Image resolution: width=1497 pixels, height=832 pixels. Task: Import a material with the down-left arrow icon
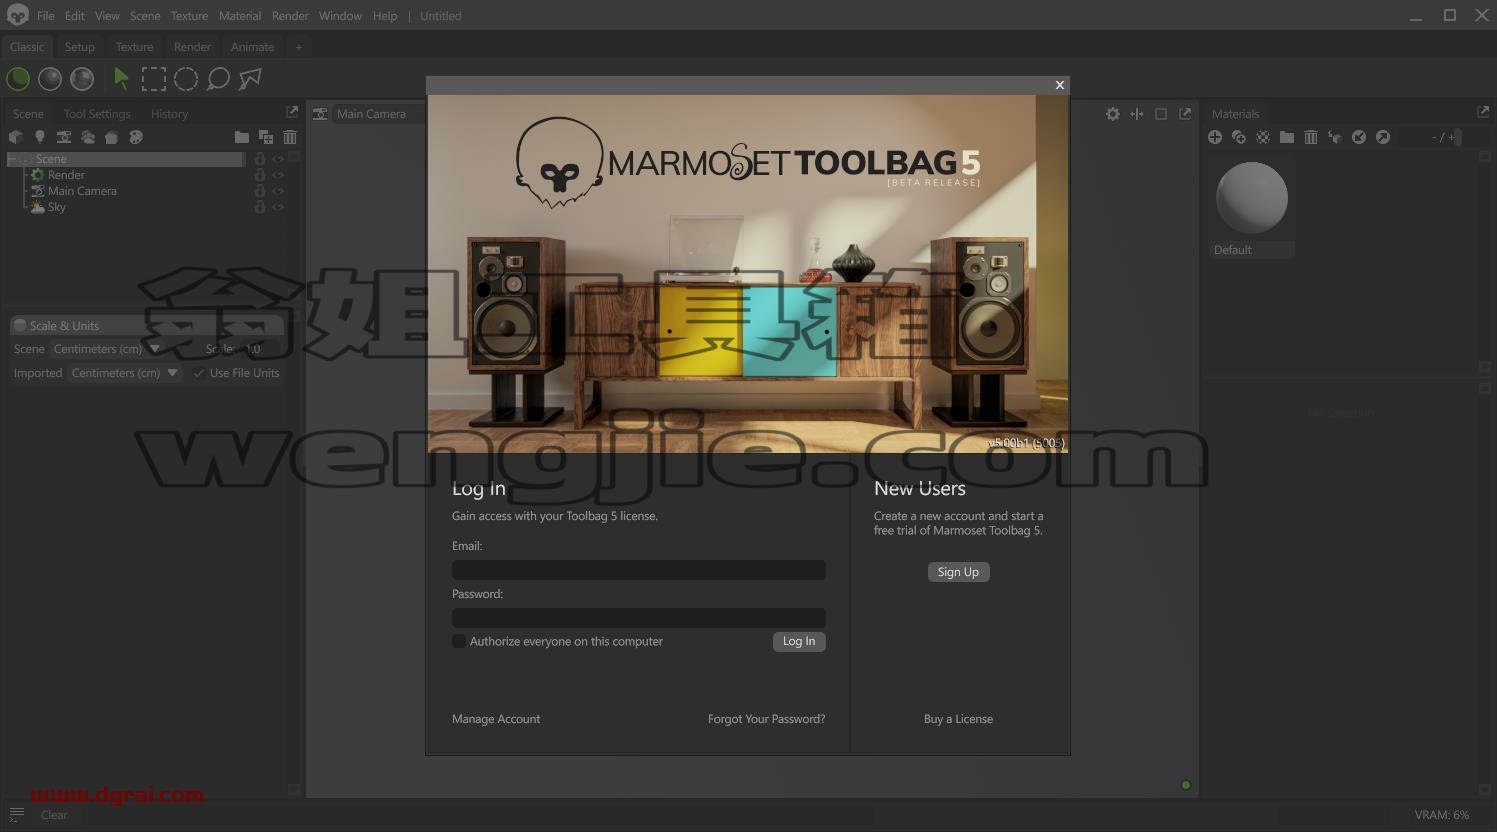(x=1359, y=137)
